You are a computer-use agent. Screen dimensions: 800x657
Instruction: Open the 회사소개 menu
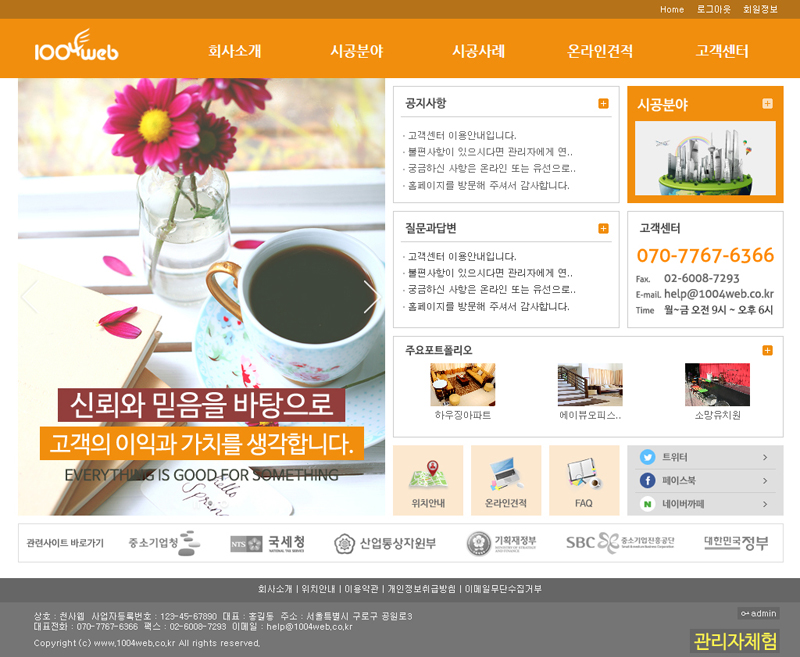click(235, 52)
